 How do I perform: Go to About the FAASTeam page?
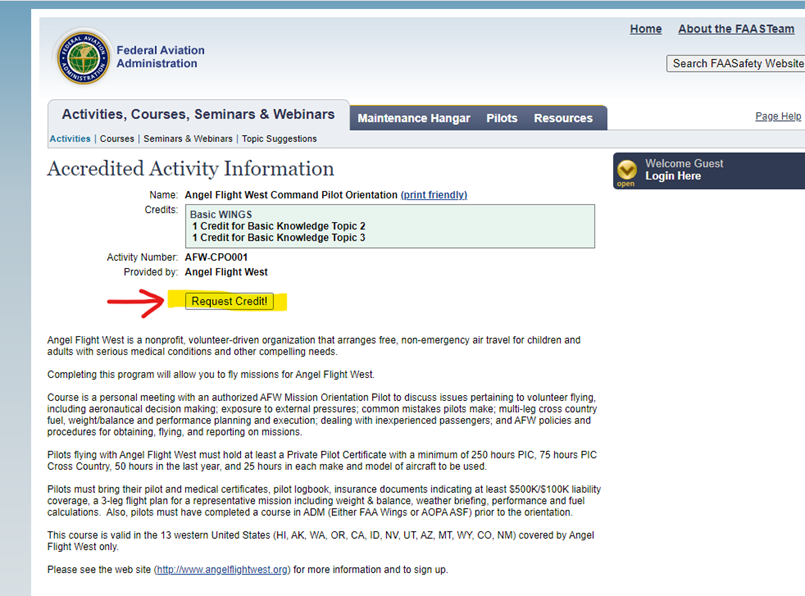click(x=736, y=29)
